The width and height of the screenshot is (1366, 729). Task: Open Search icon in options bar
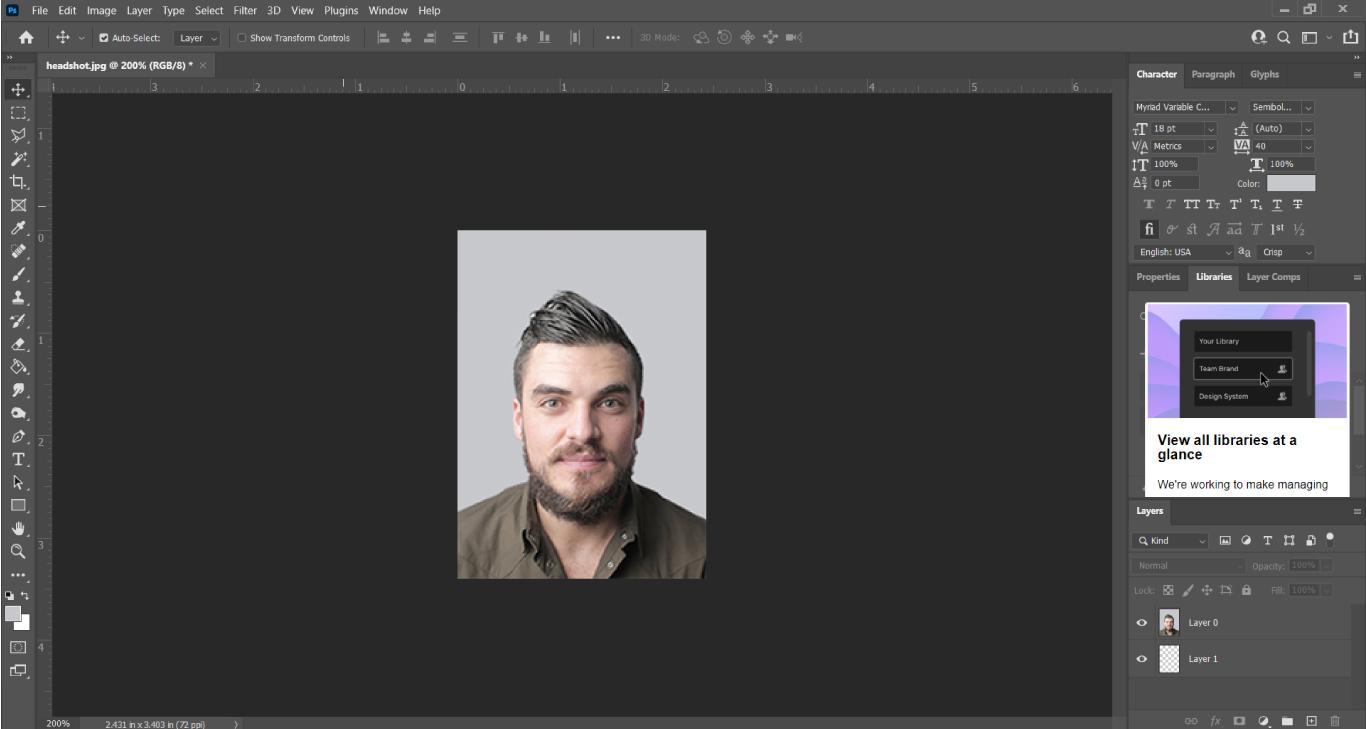[1284, 37]
